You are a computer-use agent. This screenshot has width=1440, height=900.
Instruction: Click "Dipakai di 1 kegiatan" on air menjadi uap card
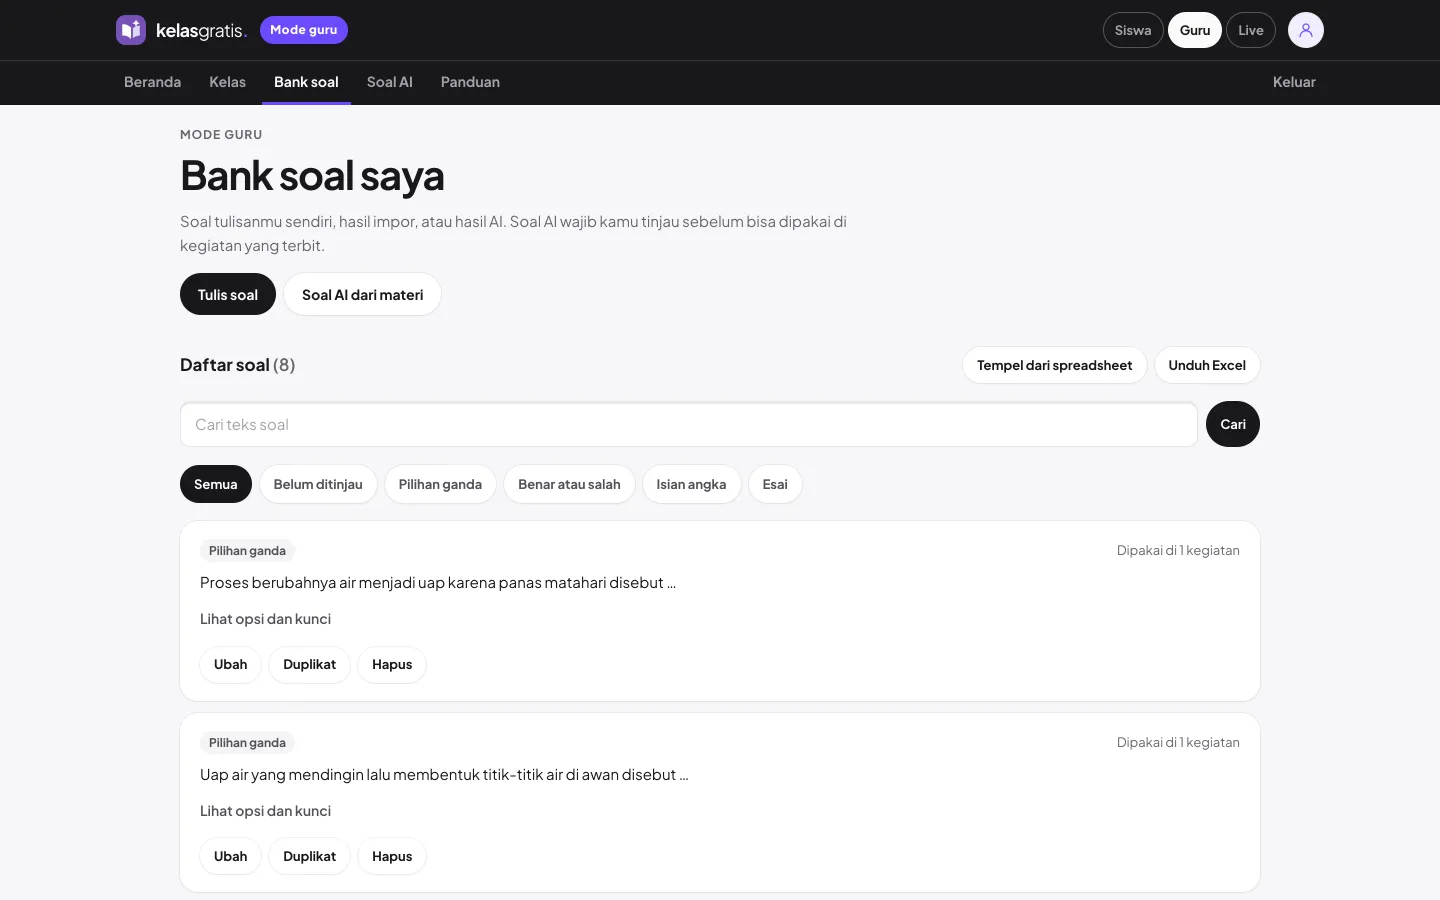coord(1178,550)
